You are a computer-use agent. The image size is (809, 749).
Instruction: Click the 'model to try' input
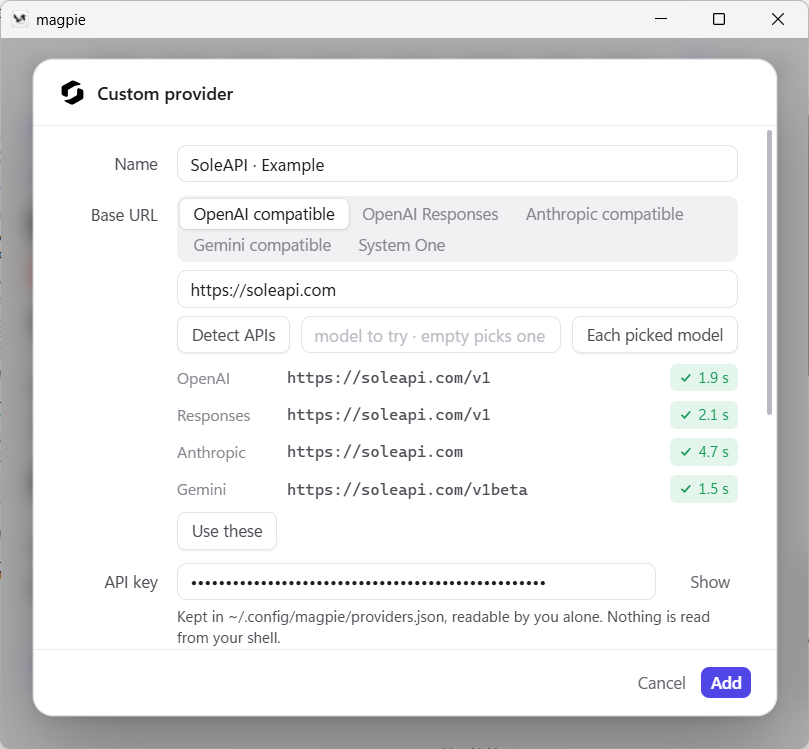tap(431, 335)
